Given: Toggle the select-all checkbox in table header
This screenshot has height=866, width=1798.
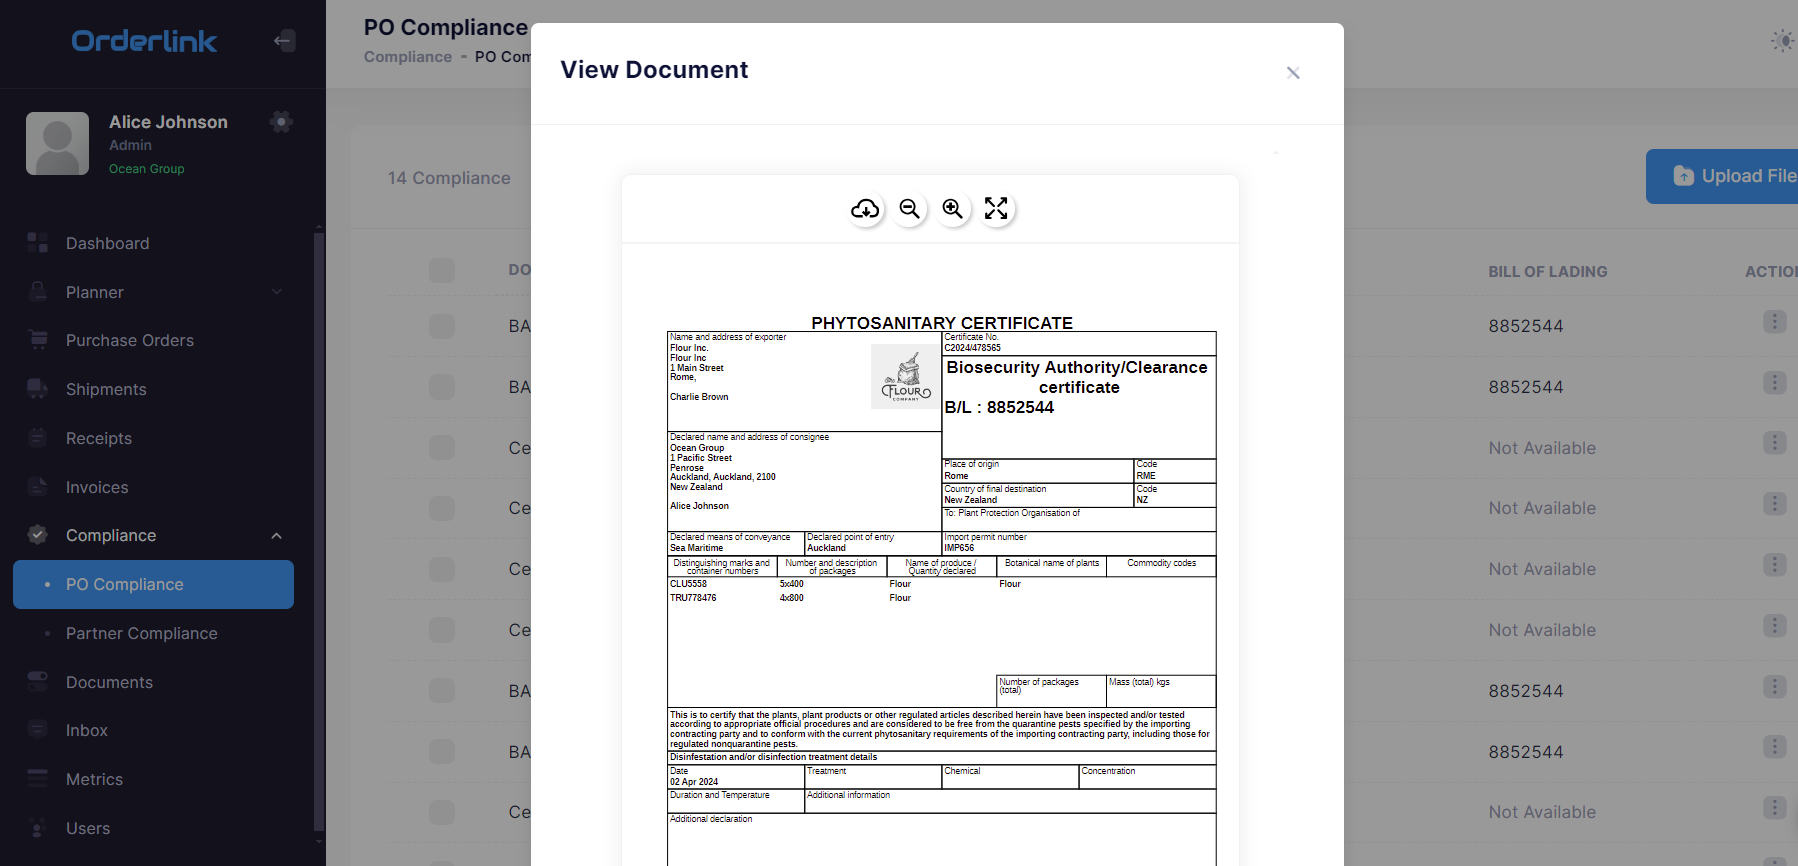Looking at the screenshot, I should (442, 270).
